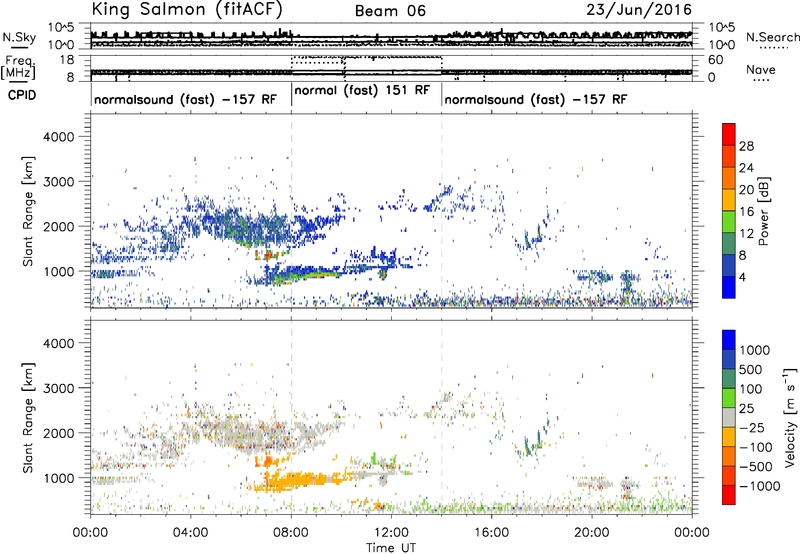The height and width of the screenshot is (554, 800).
Task: Click the '1000' velocity colorbar tick
Action: (x=755, y=350)
